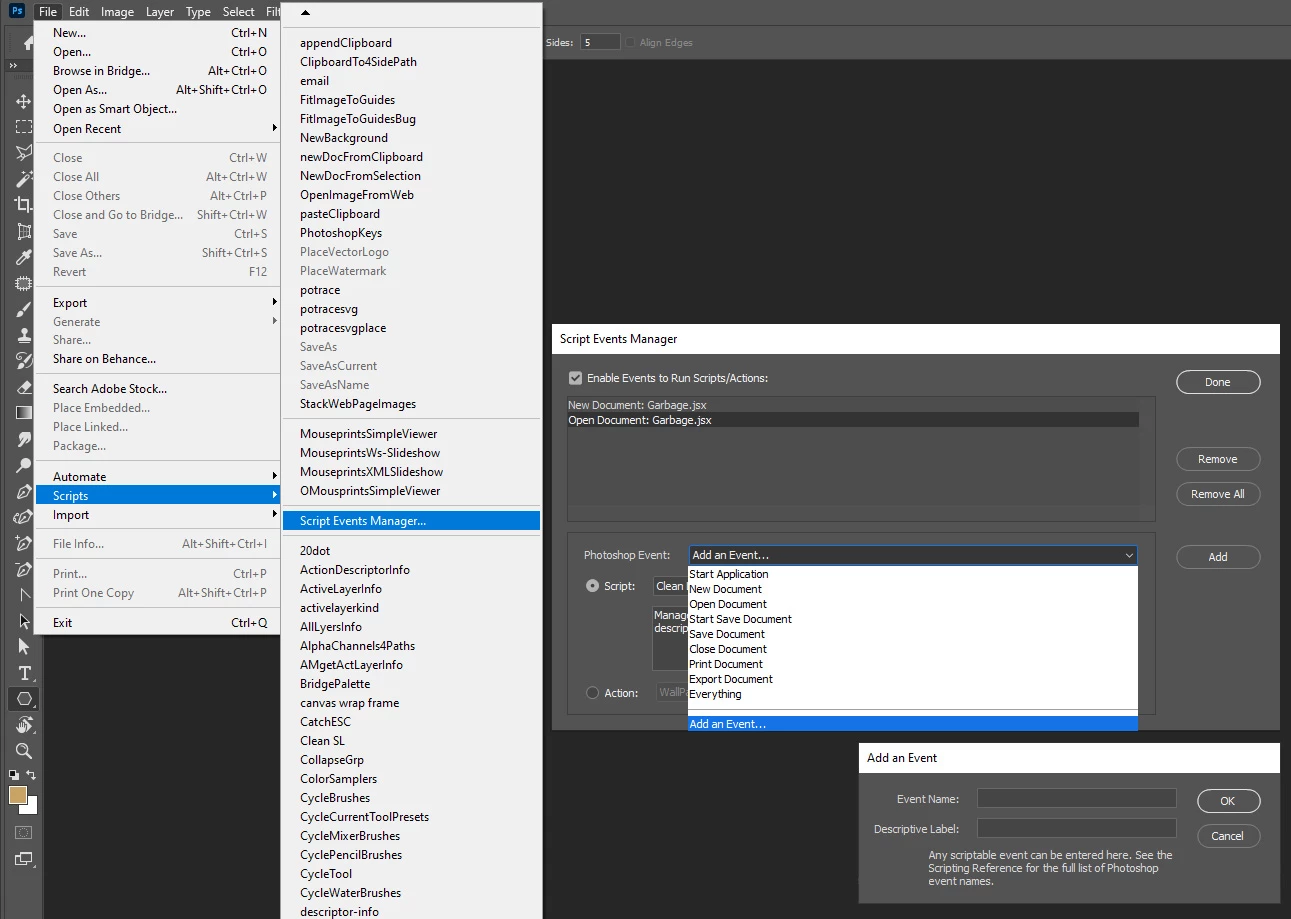Image resolution: width=1291 pixels, height=919 pixels.
Task: Reset default foreground and background colors
Action: tap(14, 774)
